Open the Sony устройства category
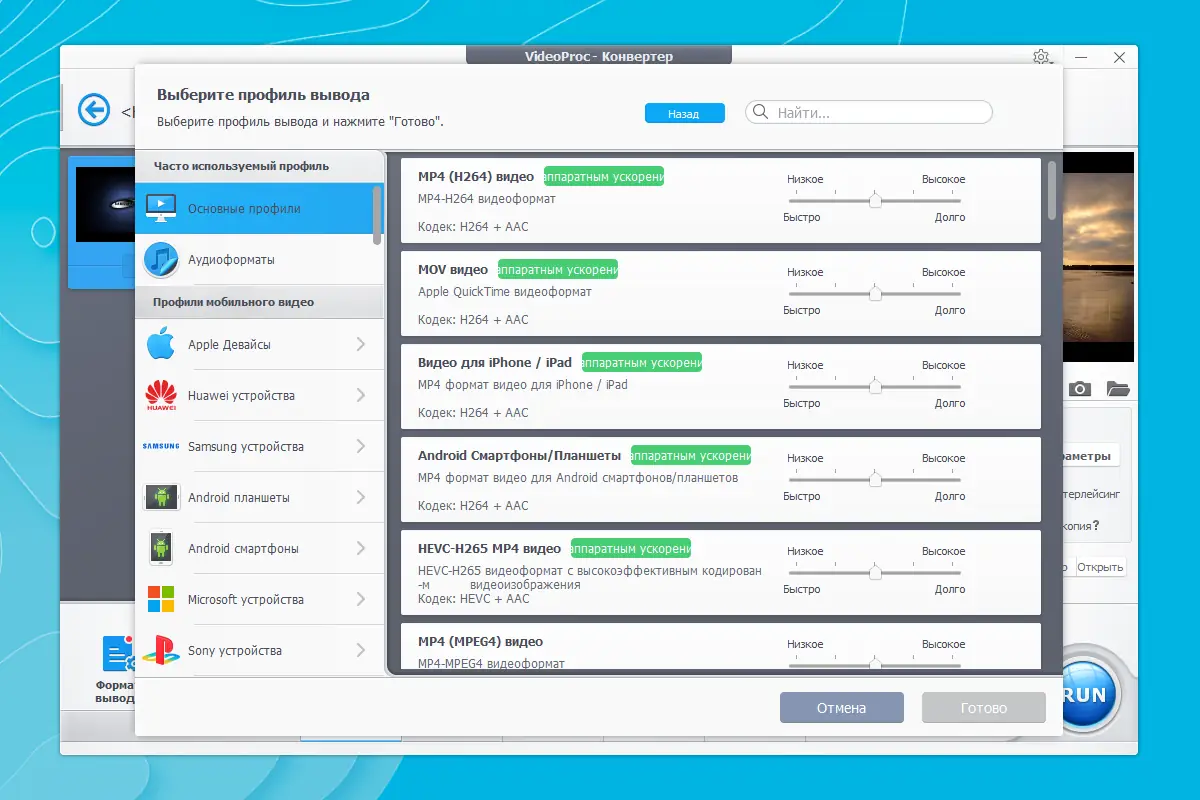The width and height of the screenshot is (1200, 800). pos(259,650)
